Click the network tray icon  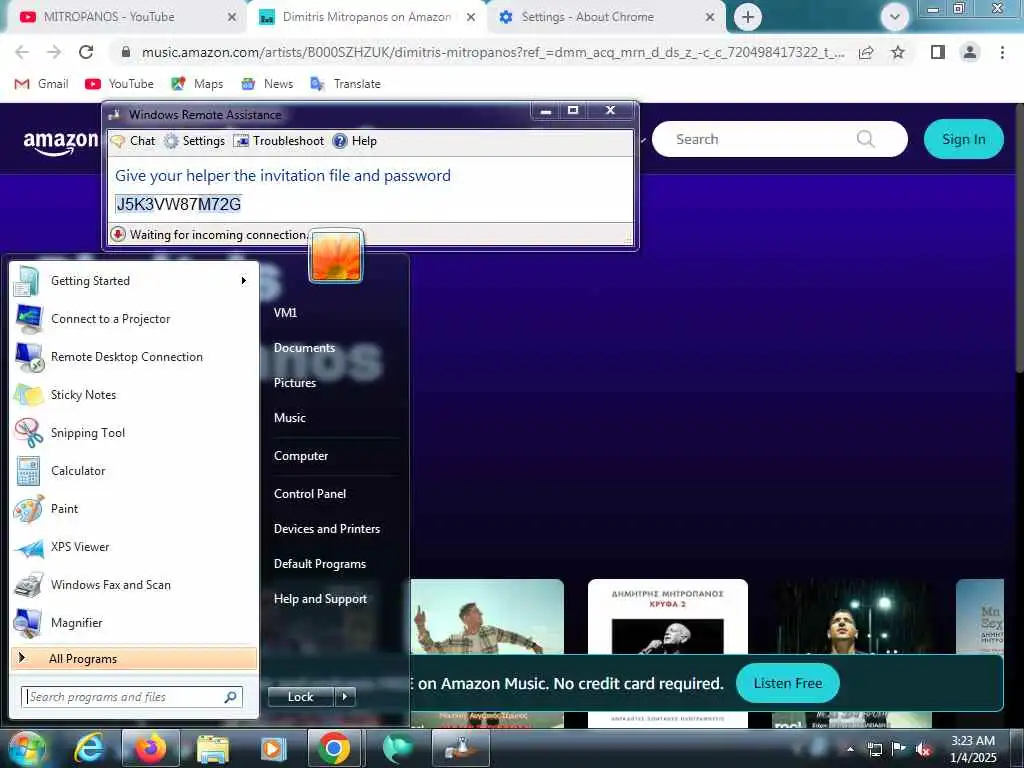click(874, 749)
